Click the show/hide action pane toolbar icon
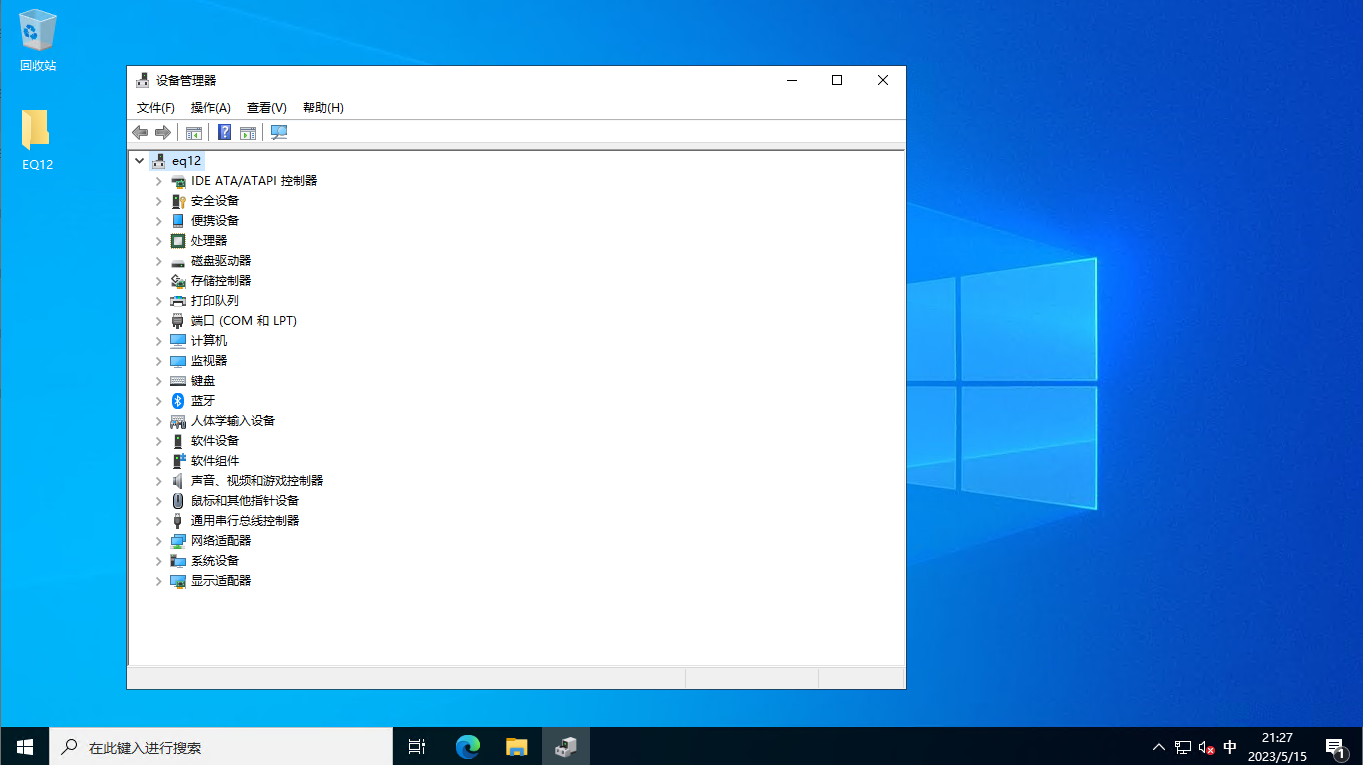The width and height of the screenshot is (1363, 765). coord(248,132)
